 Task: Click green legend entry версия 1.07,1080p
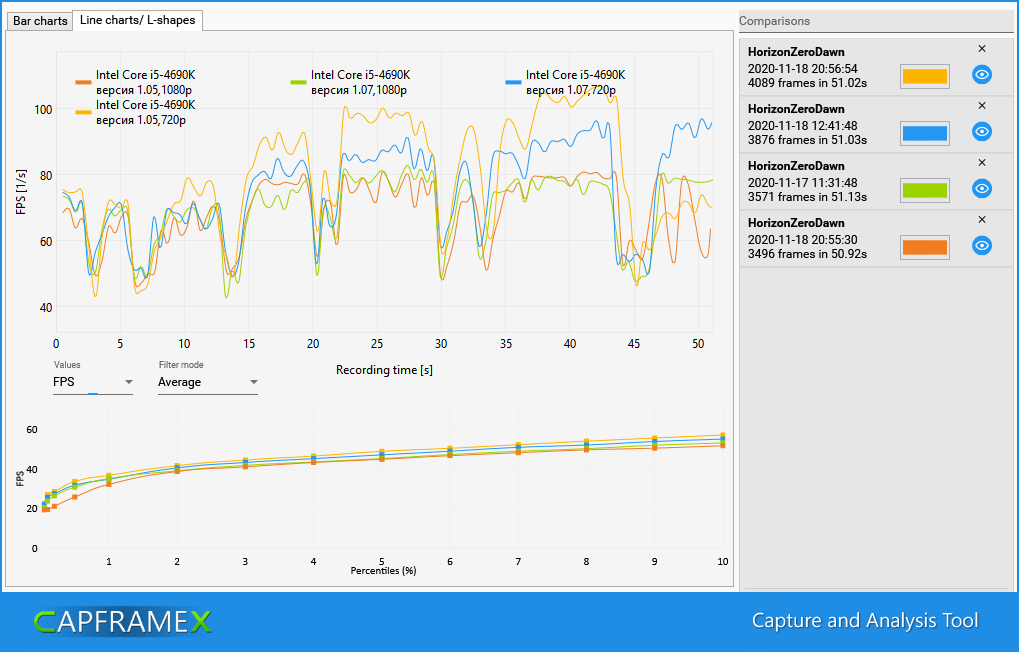tap(350, 83)
